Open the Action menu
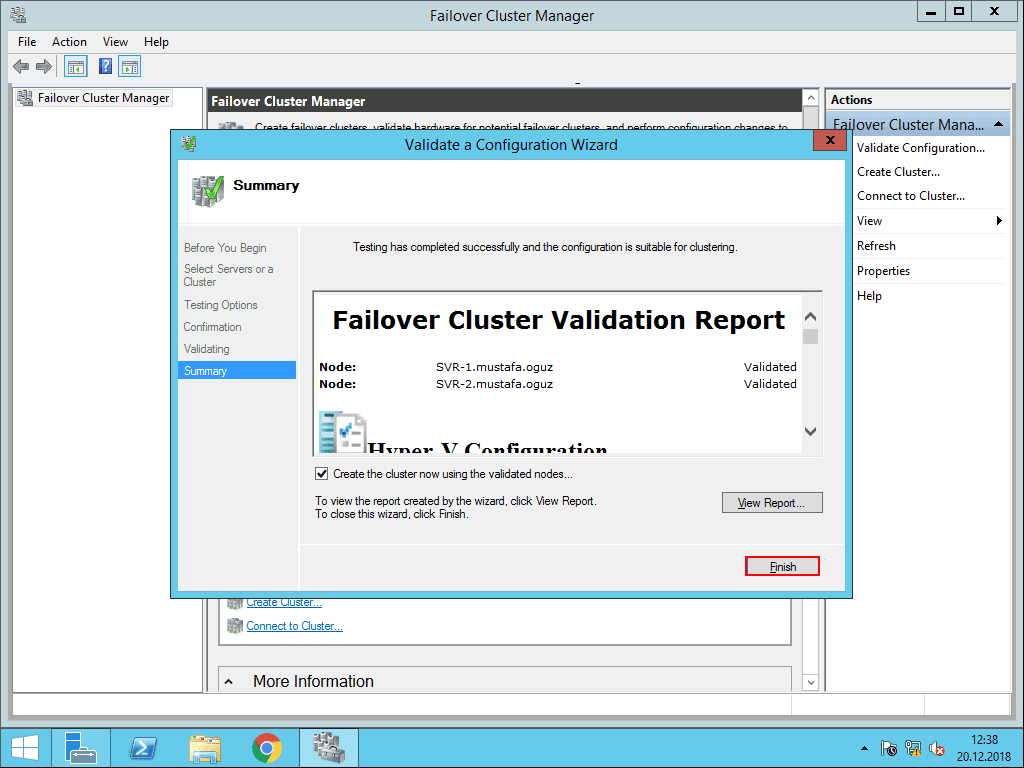Viewport: 1024px width, 768px height. point(69,42)
